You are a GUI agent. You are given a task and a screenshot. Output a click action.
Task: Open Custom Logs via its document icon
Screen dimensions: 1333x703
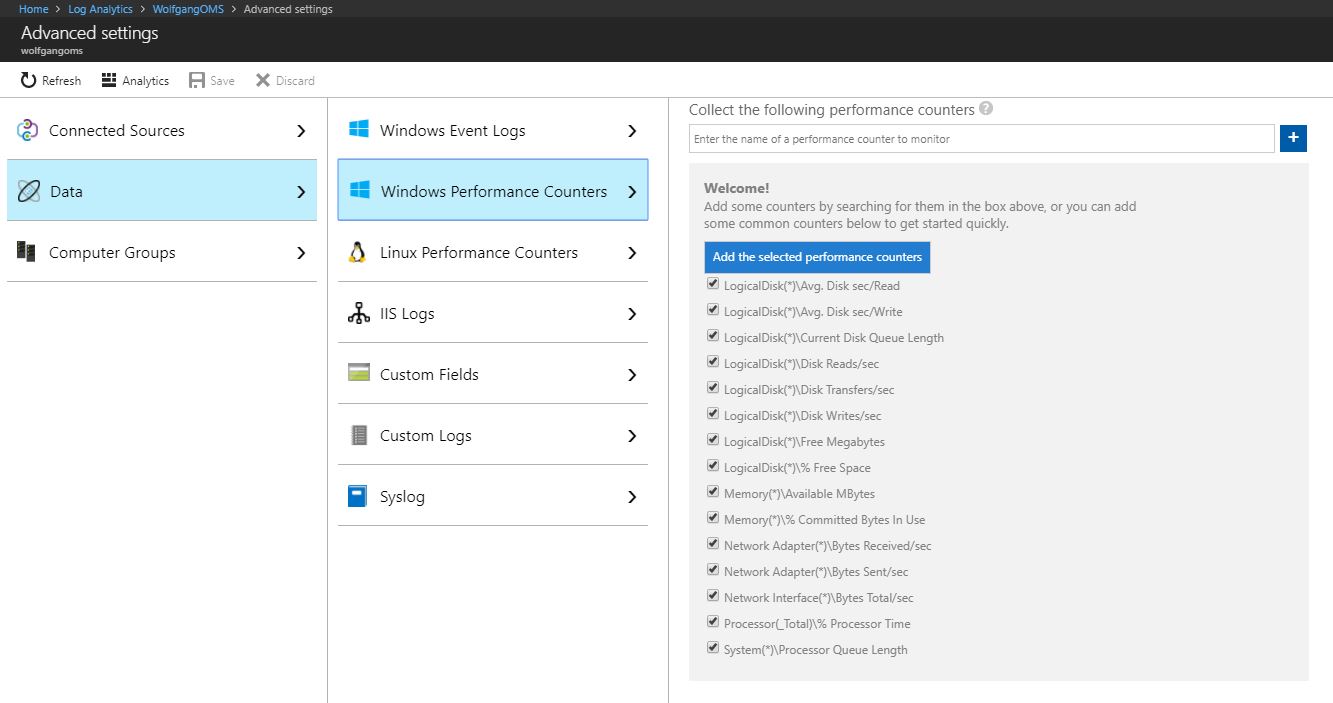click(360, 435)
